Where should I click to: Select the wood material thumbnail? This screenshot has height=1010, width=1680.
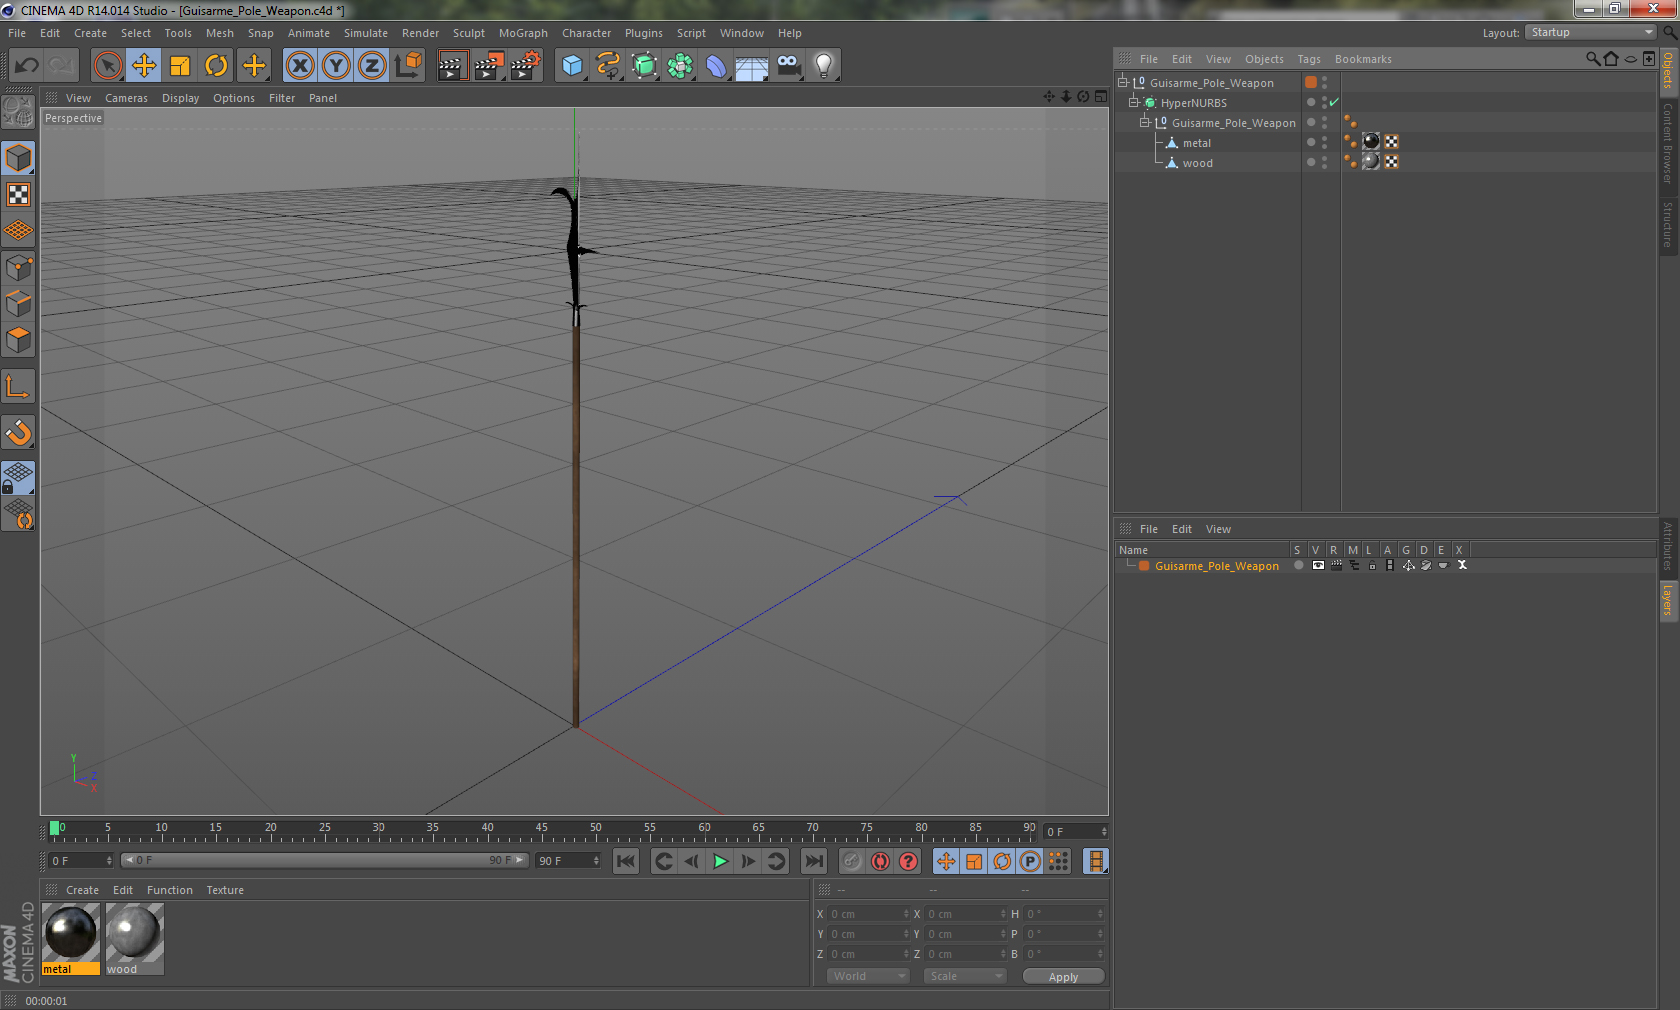(135, 939)
